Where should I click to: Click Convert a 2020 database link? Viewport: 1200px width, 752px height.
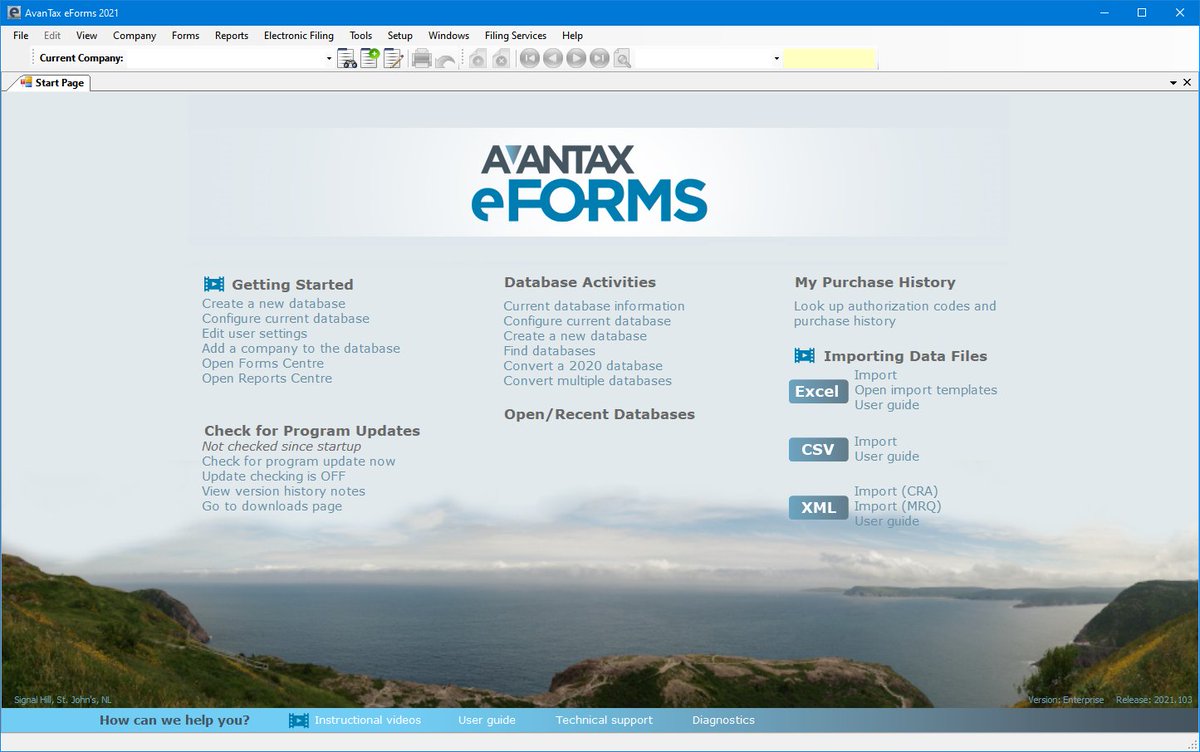(x=583, y=366)
